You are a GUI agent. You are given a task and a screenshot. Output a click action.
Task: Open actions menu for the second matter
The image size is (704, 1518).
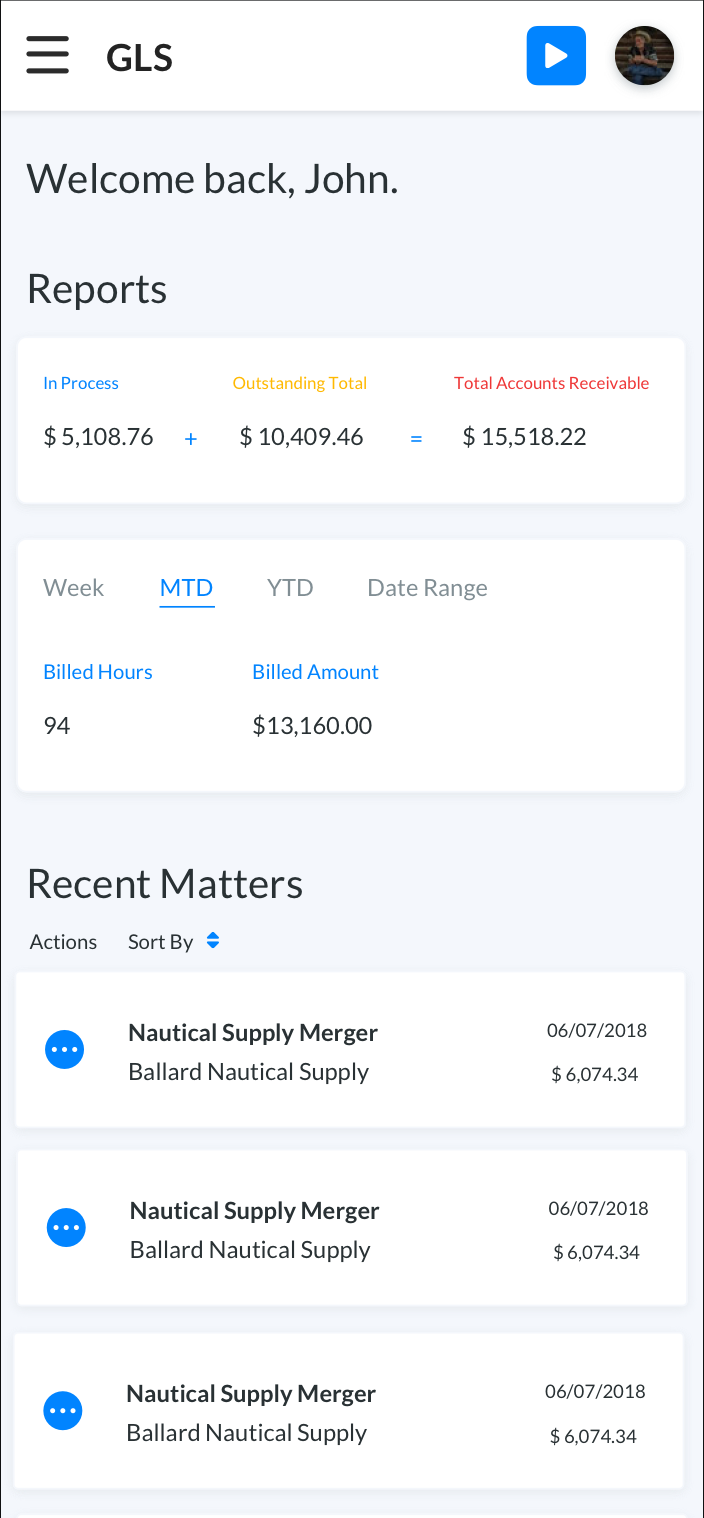tap(66, 1227)
